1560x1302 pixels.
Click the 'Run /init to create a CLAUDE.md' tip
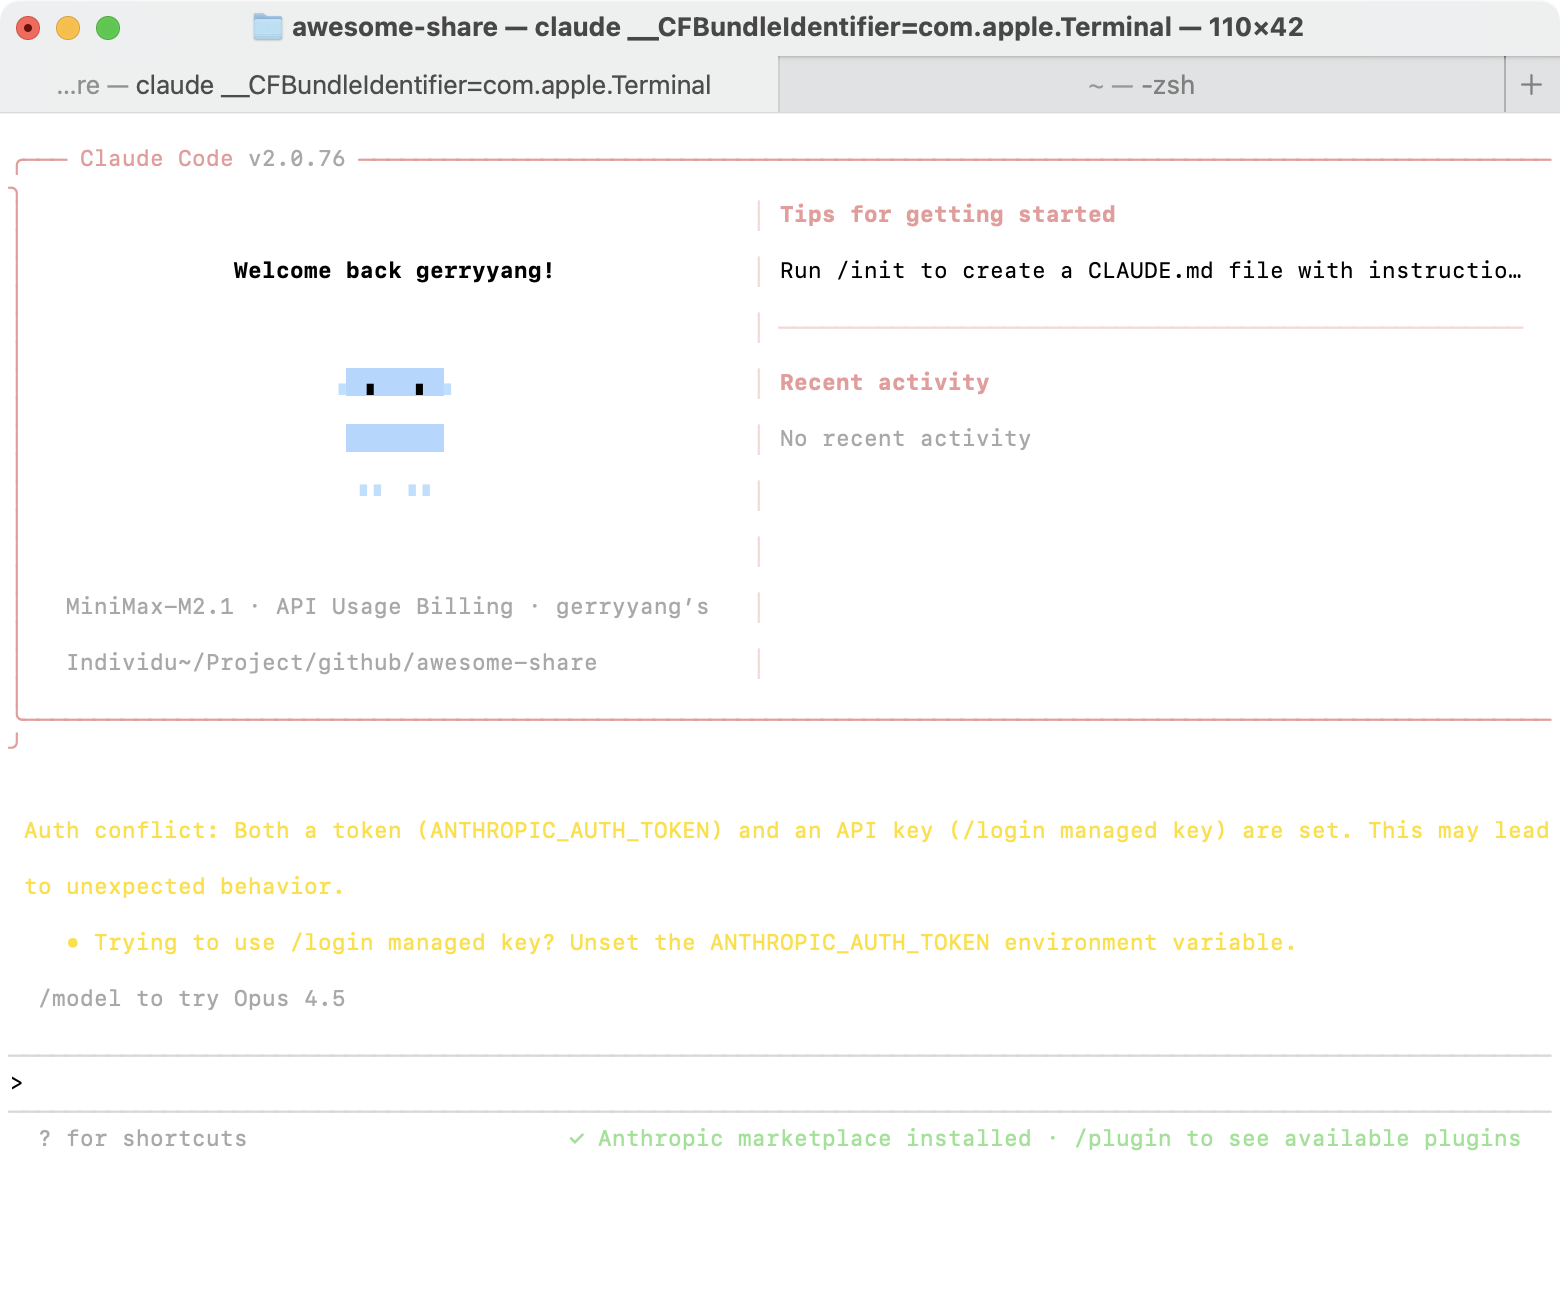tap(1150, 271)
